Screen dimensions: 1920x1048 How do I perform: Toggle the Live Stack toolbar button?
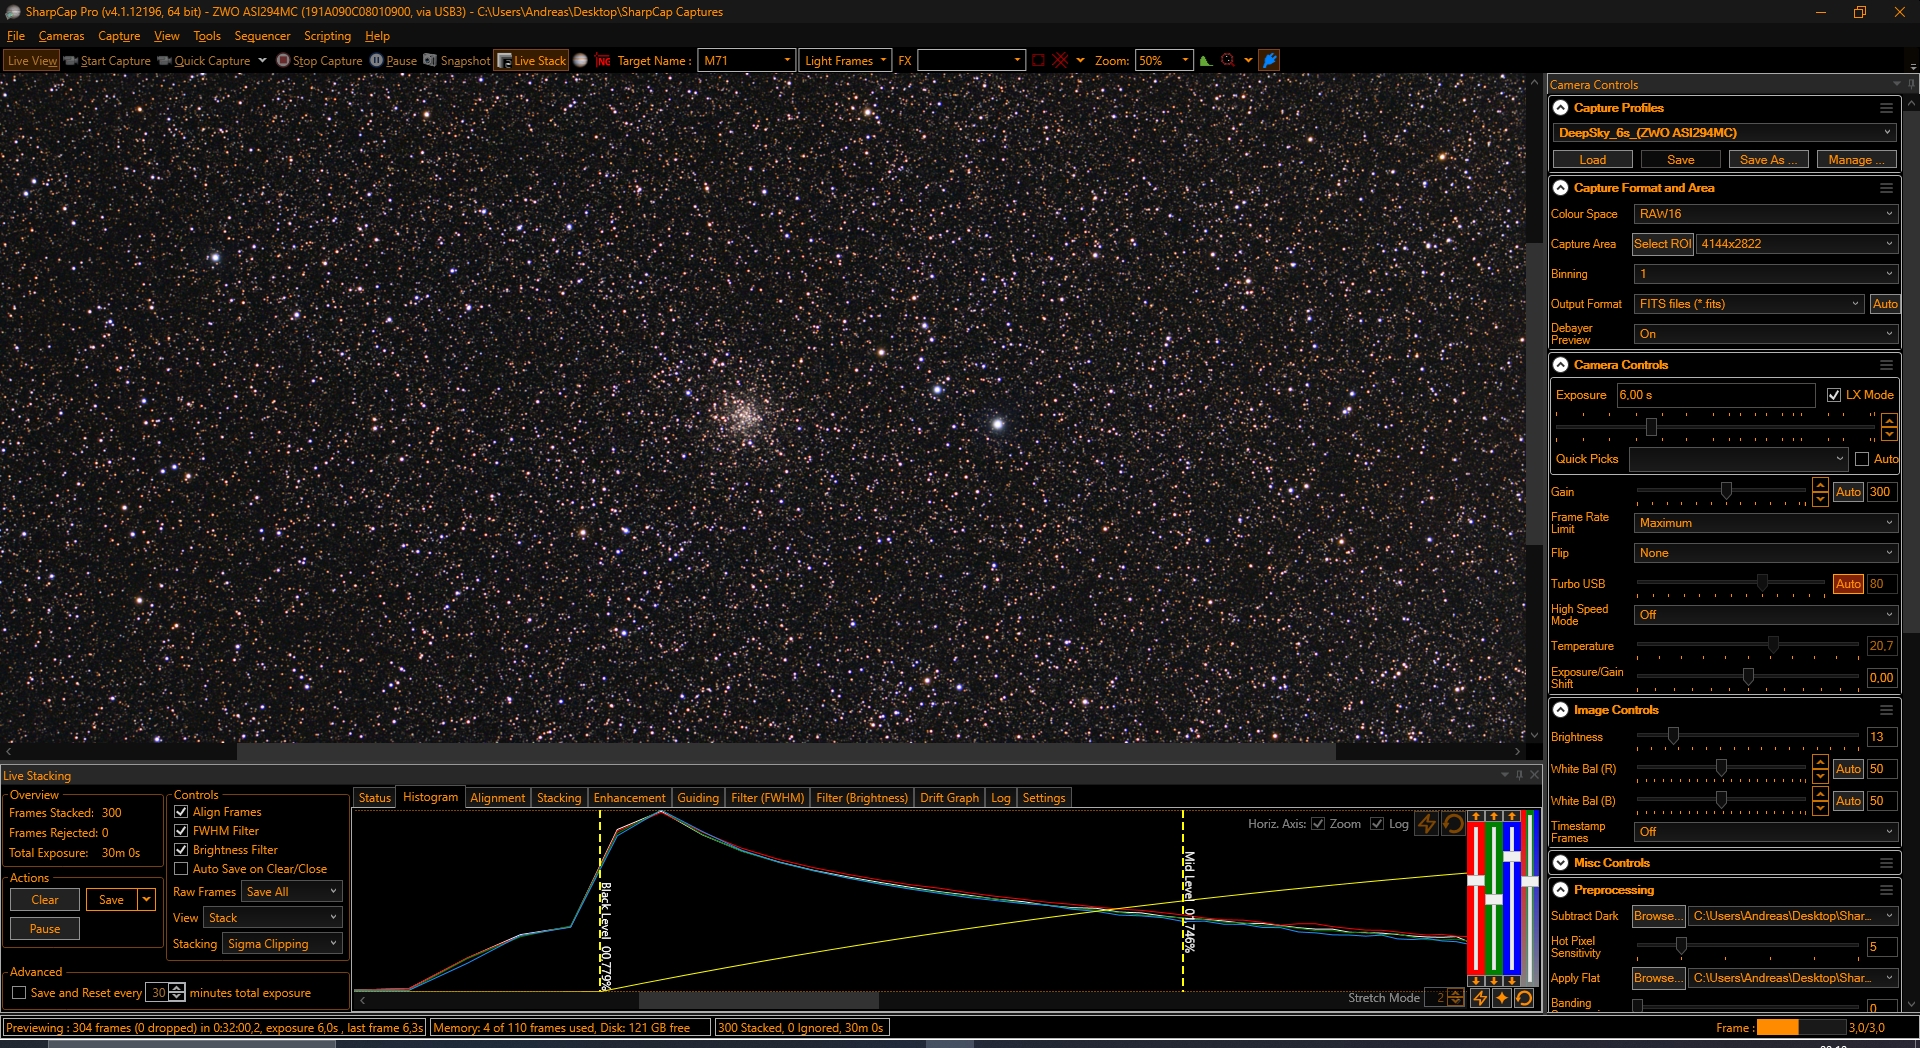[x=532, y=60]
